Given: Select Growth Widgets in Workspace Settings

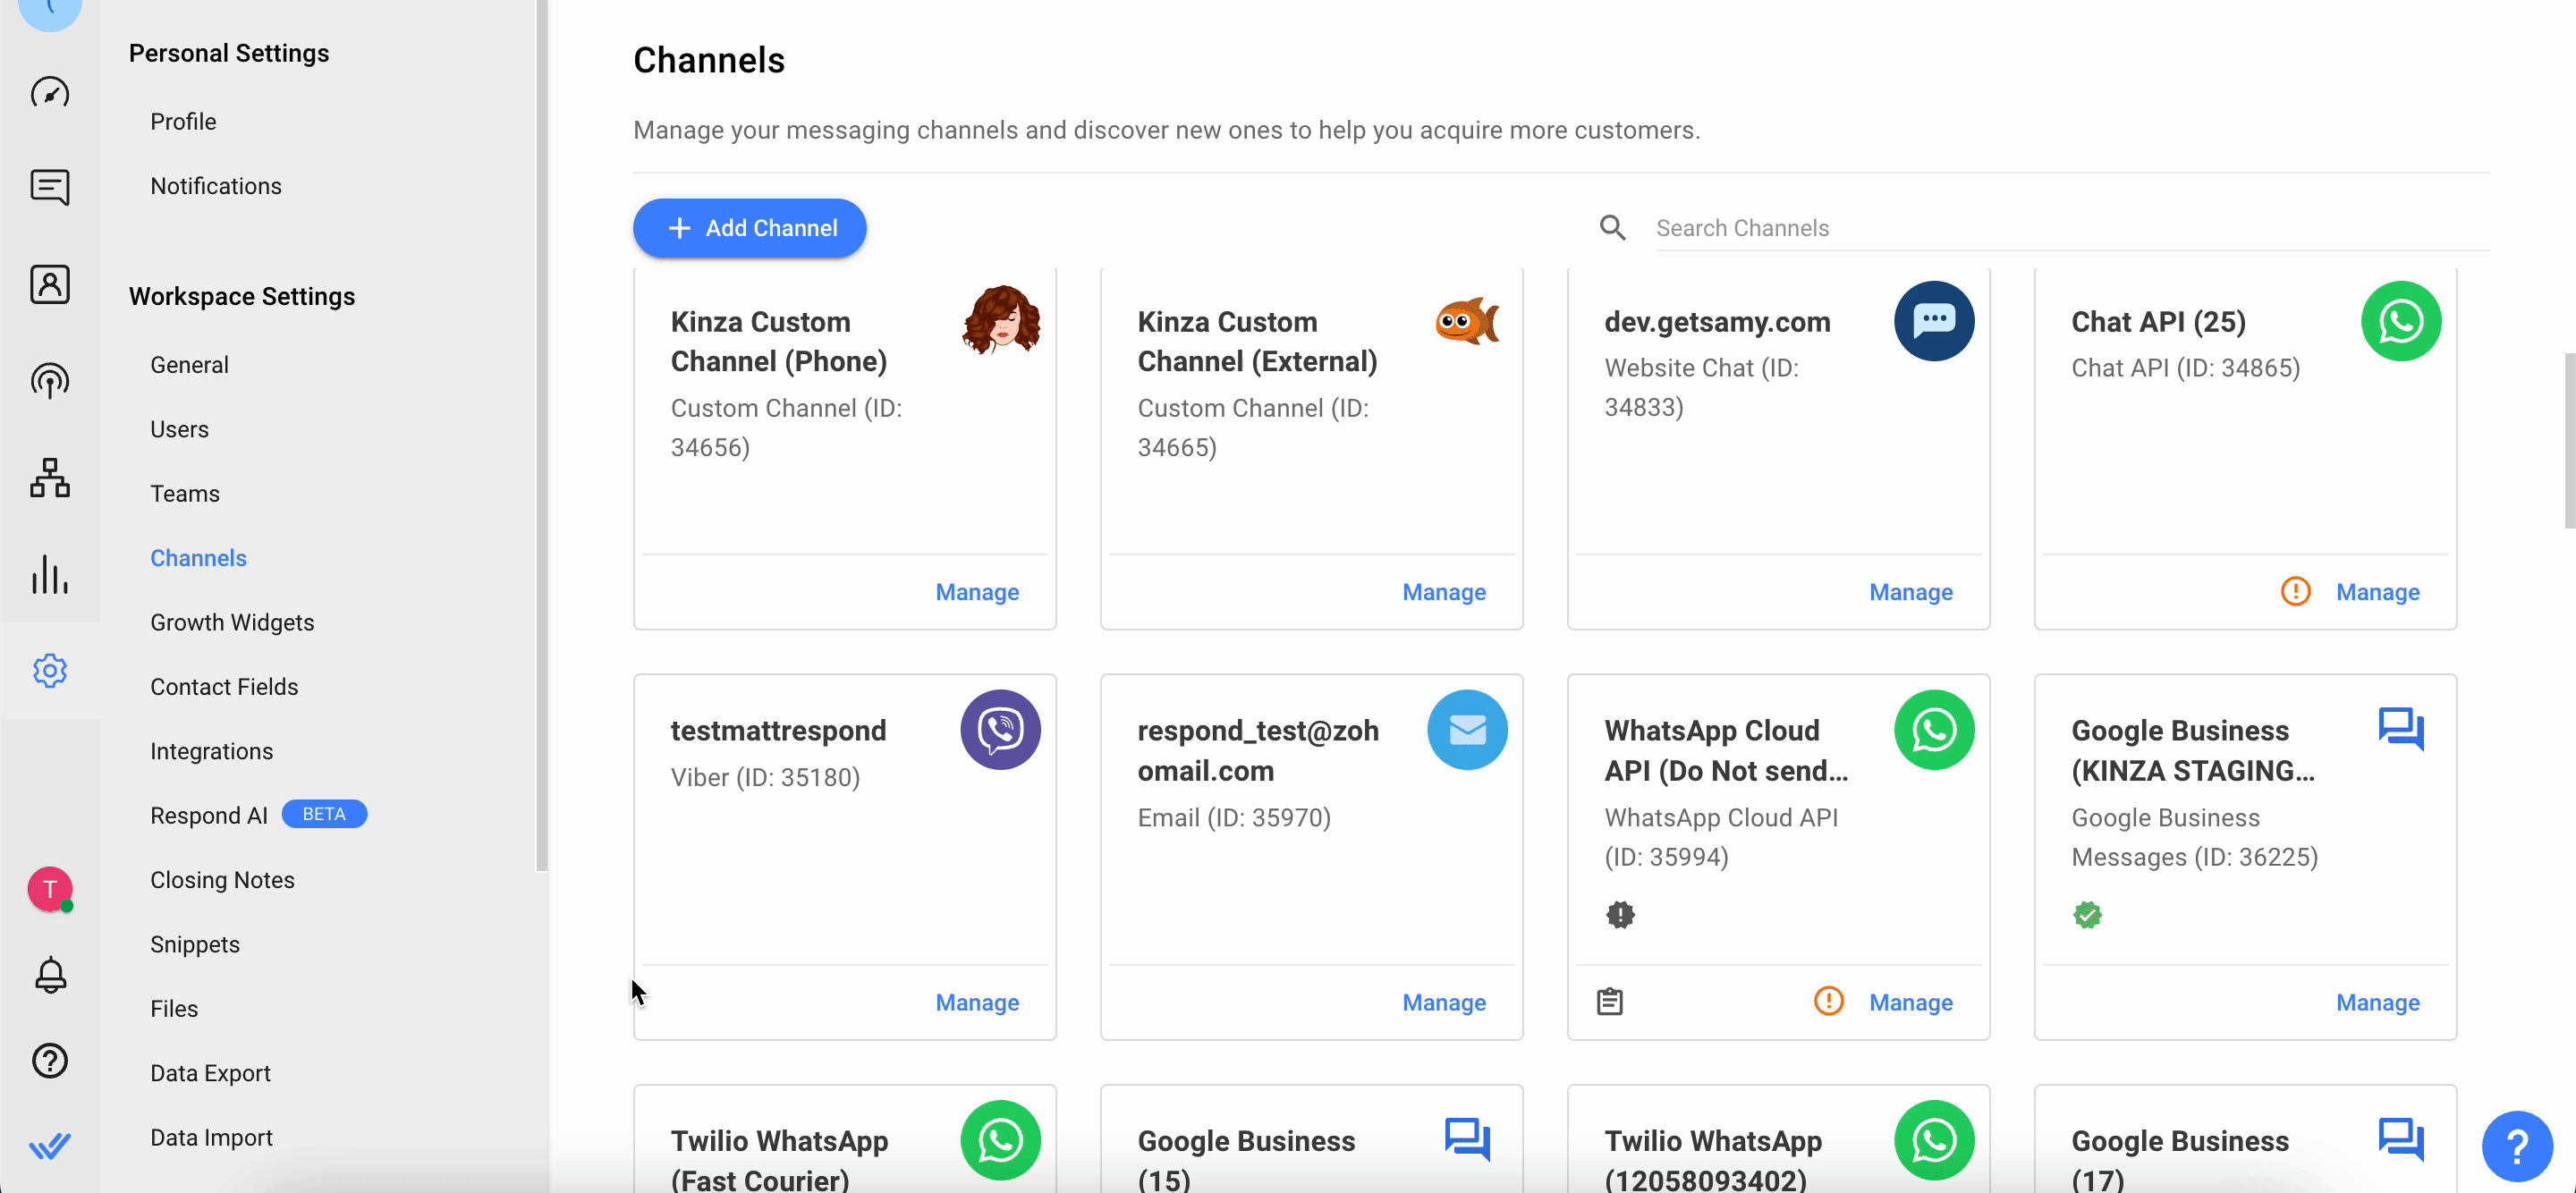Looking at the screenshot, I should (x=232, y=622).
